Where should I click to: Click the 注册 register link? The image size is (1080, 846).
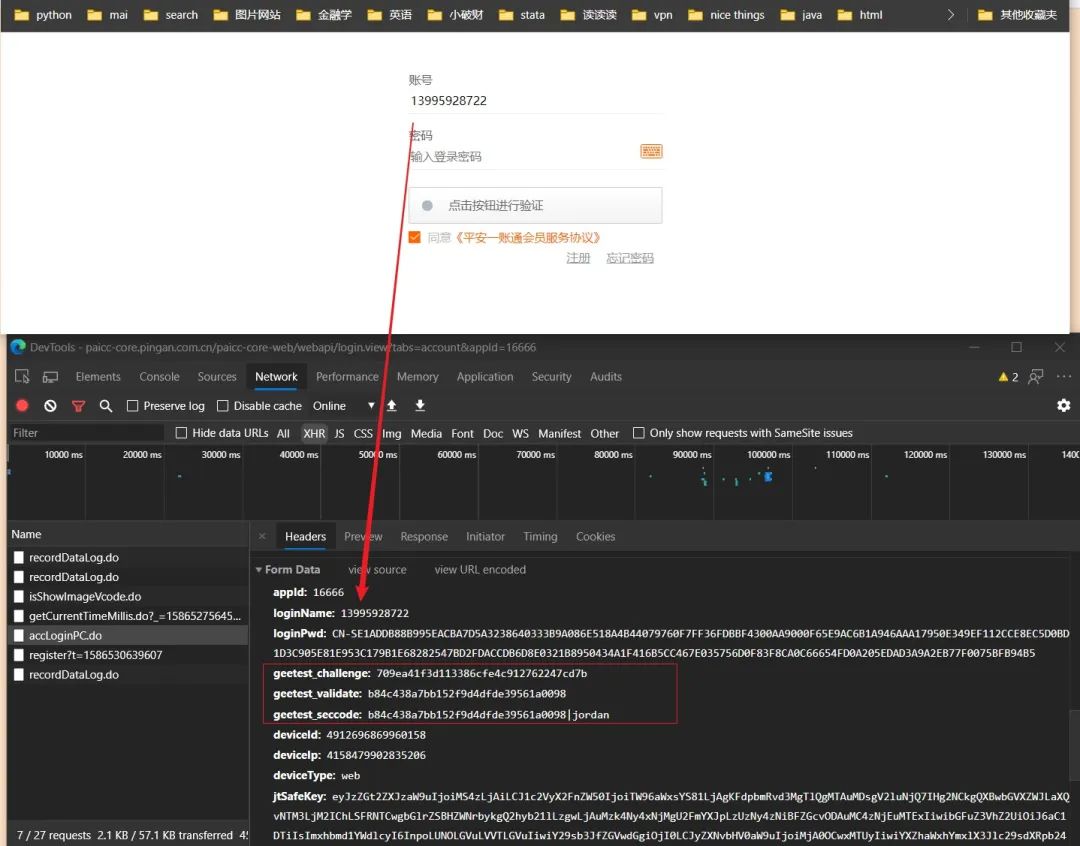(x=578, y=258)
